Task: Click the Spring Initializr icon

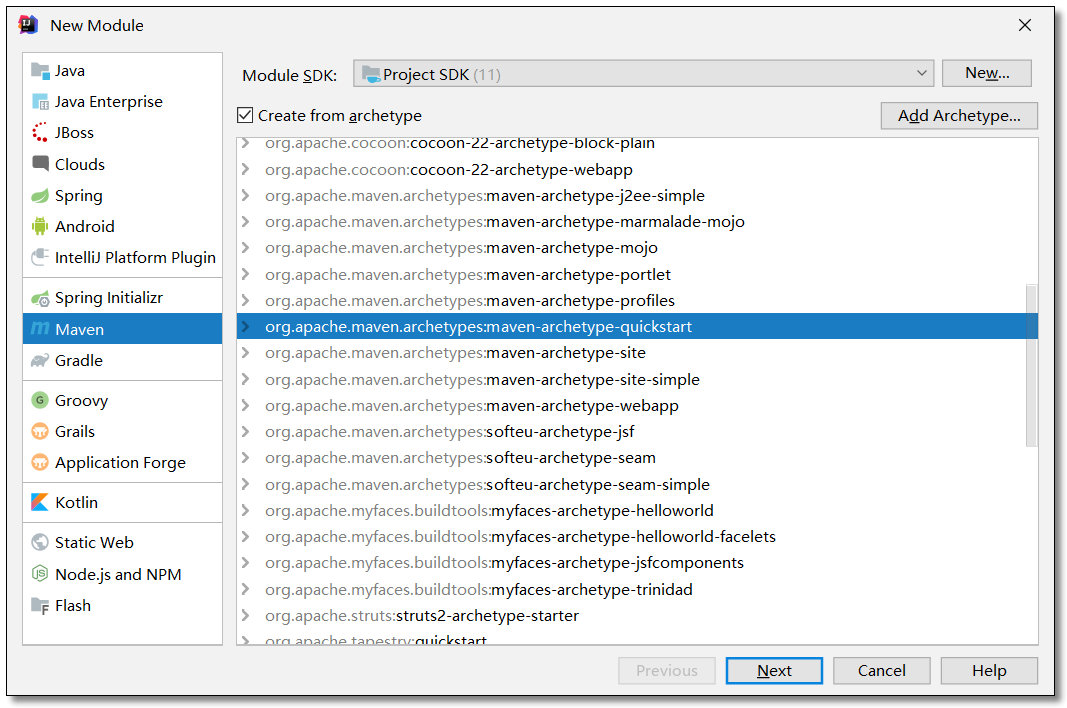Action: (40, 298)
